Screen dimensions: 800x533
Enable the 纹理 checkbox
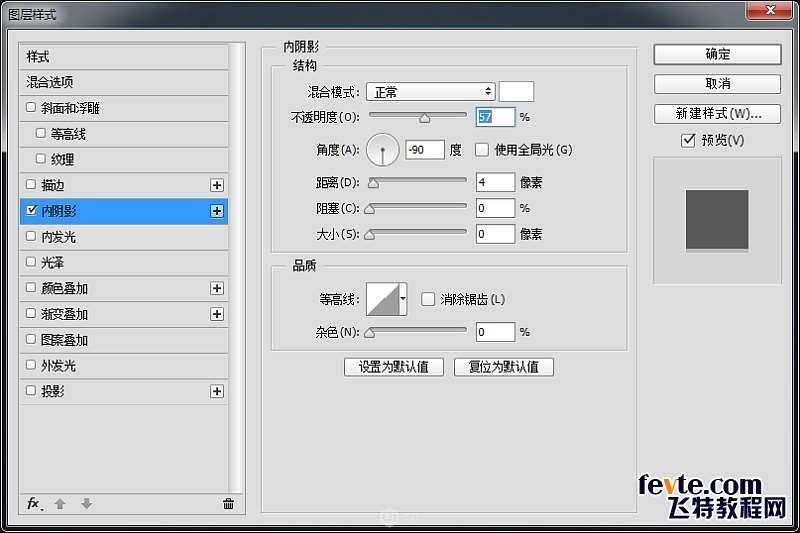(x=41, y=159)
